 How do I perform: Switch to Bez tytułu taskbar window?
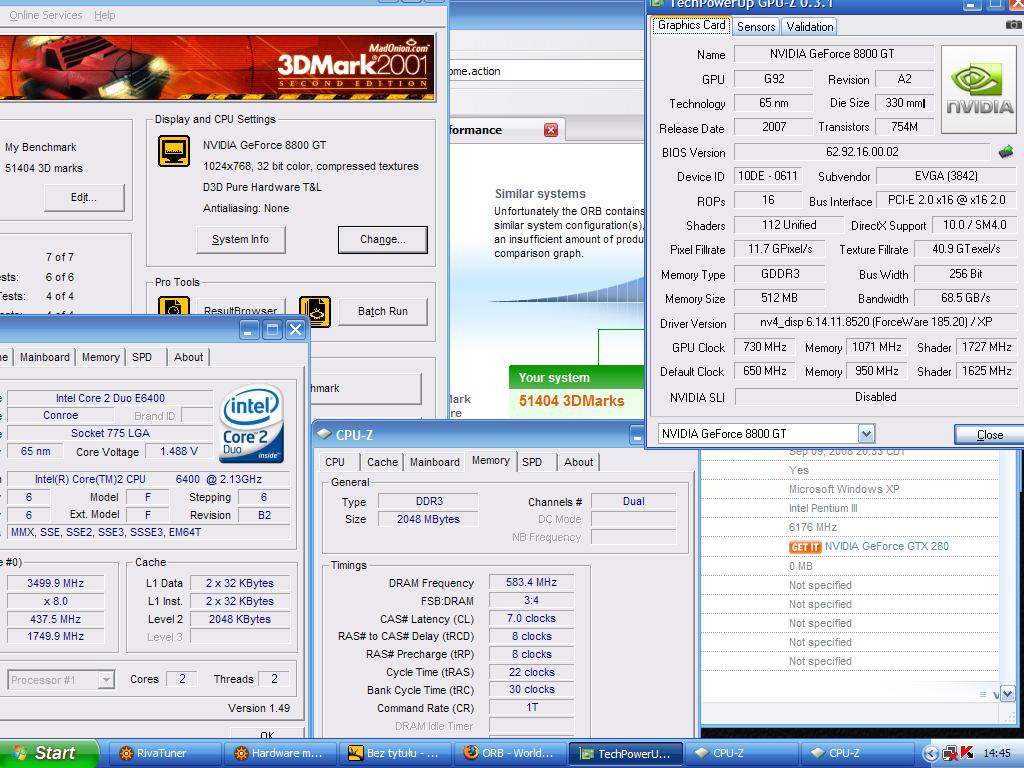(395, 753)
